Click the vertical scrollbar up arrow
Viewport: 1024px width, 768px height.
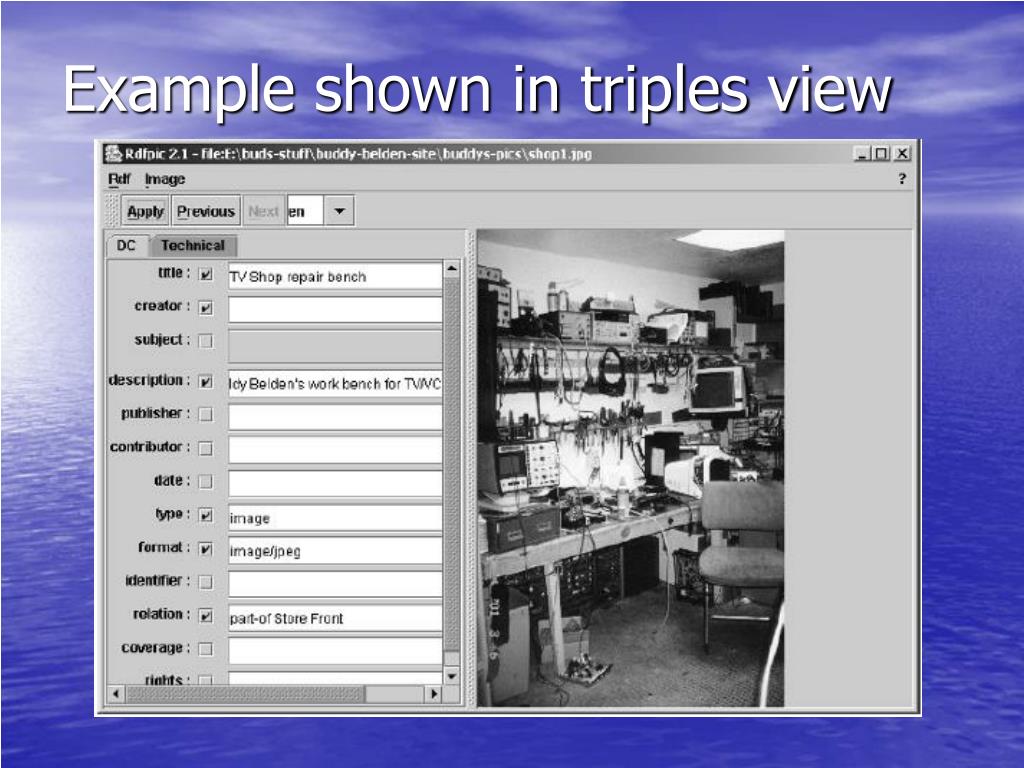(x=451, y=268)
